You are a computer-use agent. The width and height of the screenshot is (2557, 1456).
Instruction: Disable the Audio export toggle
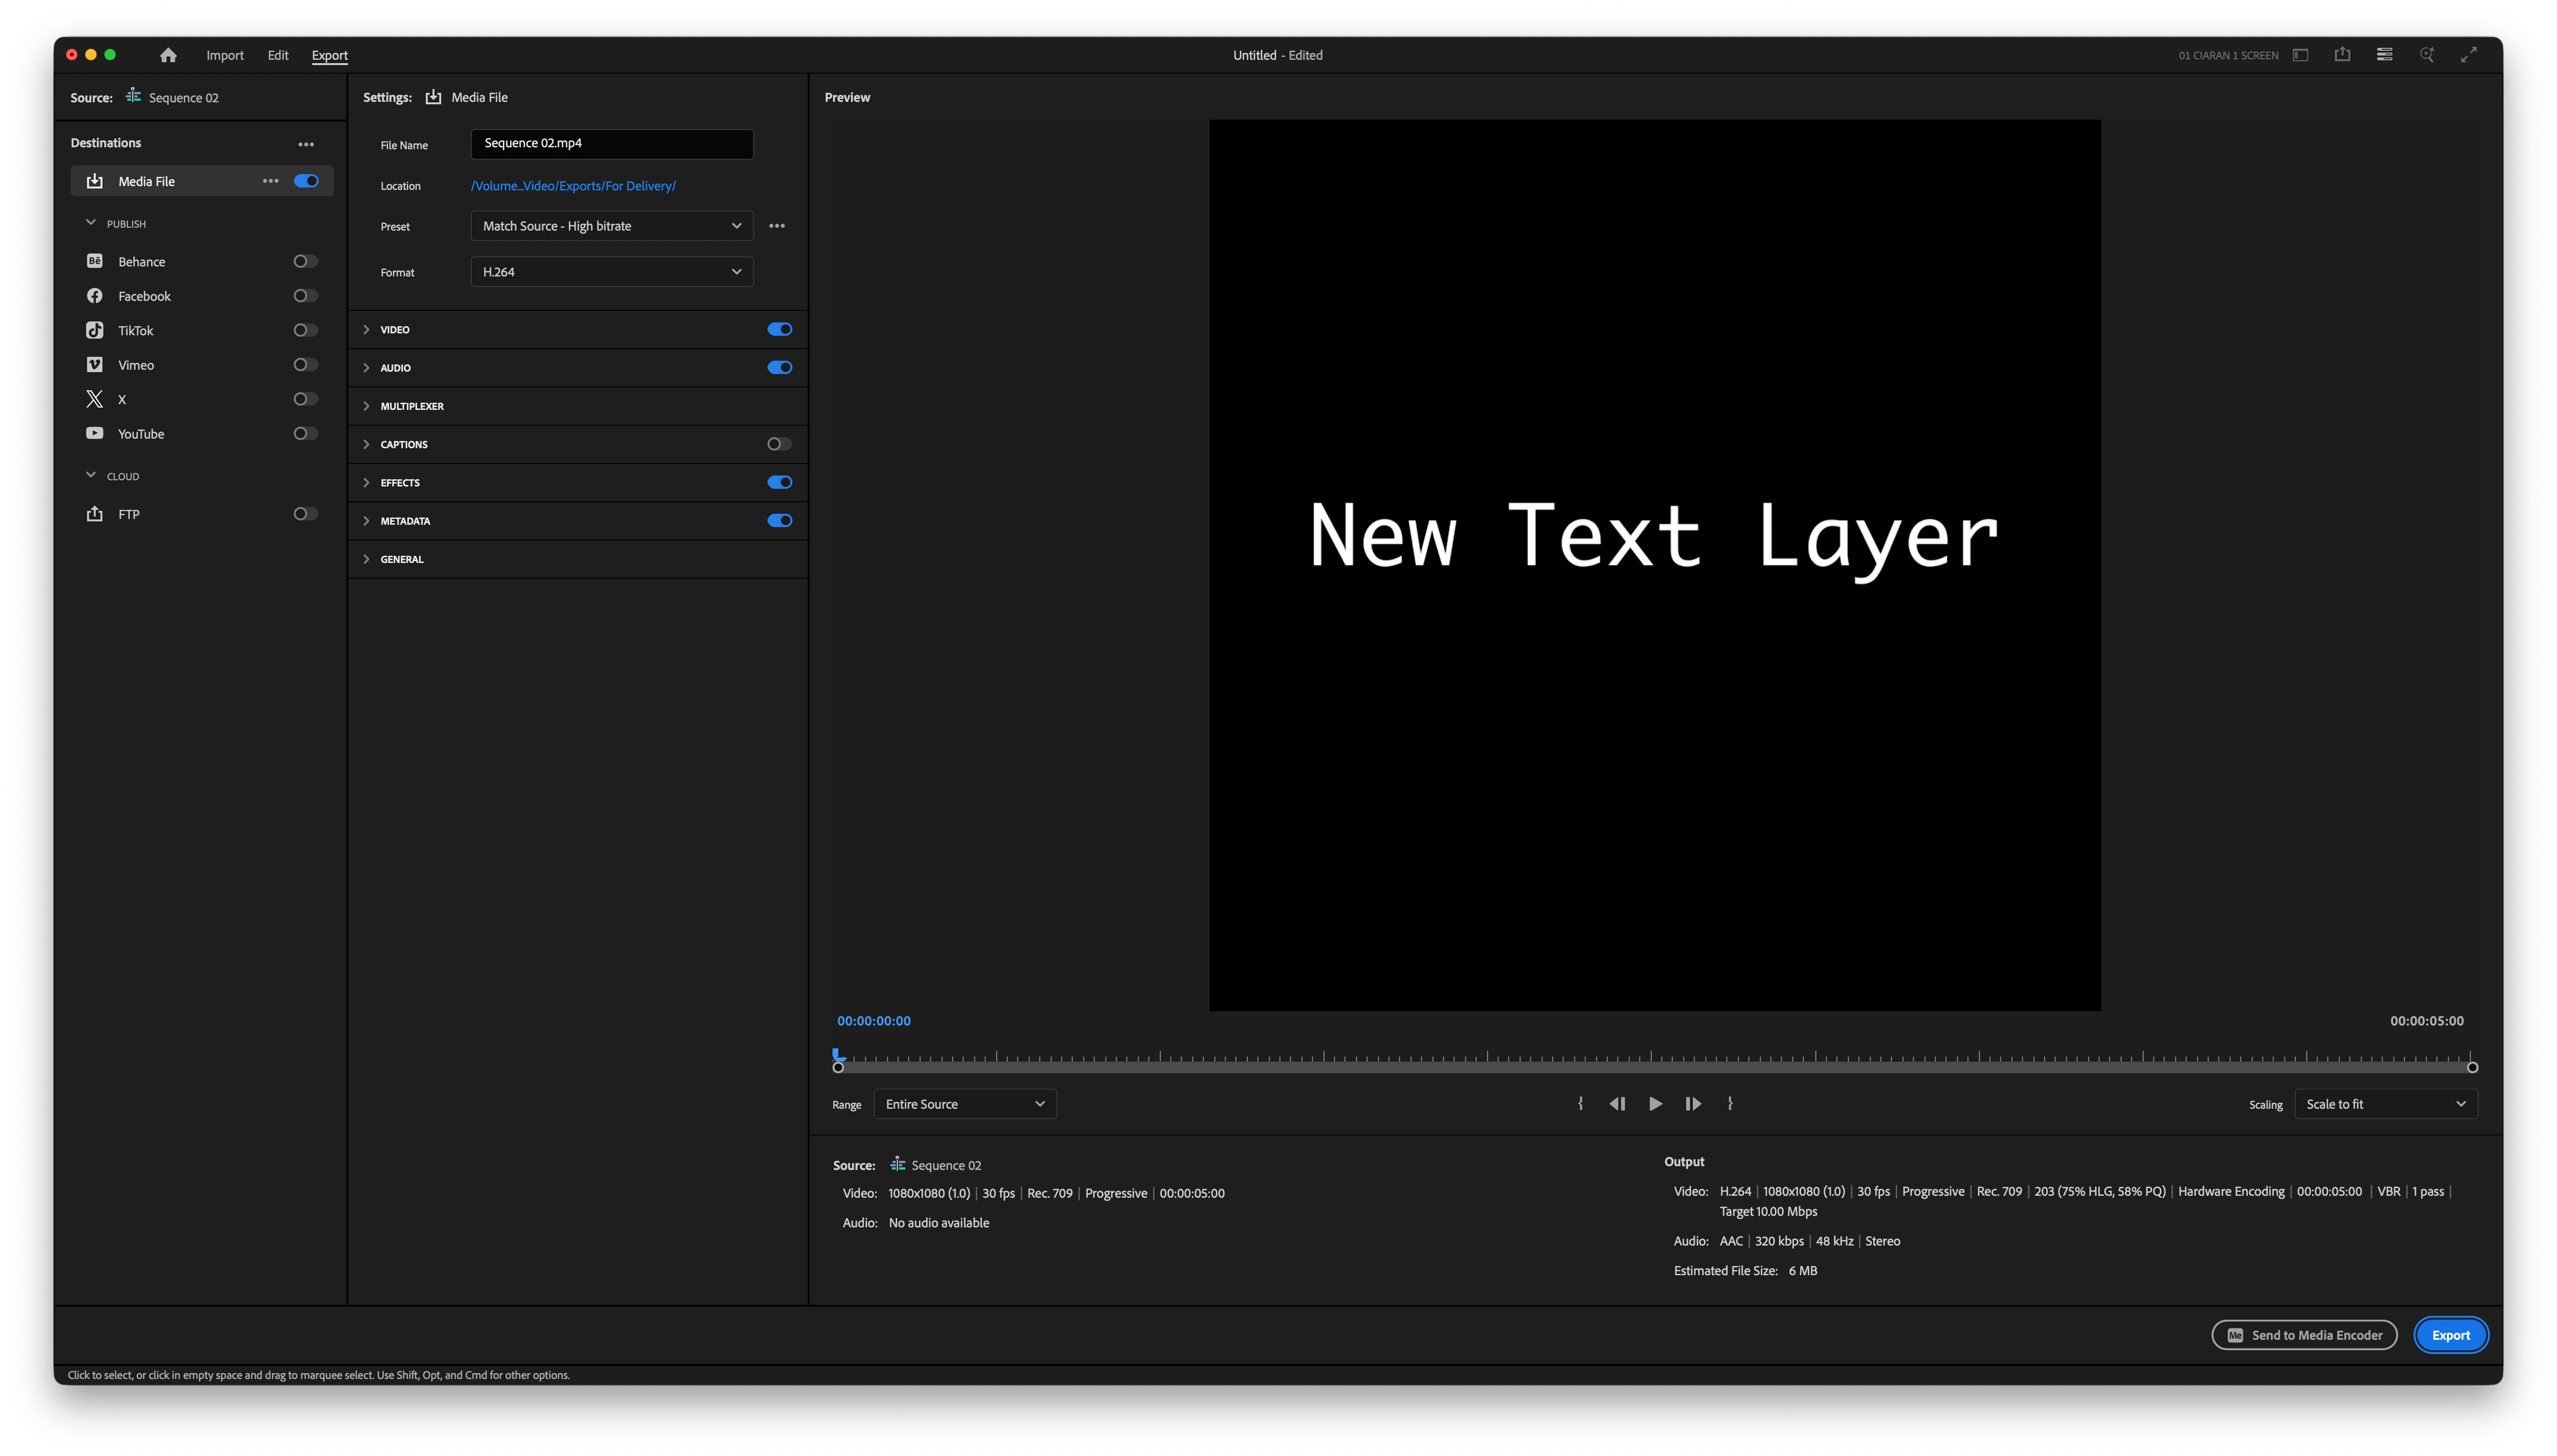(779, 368)
